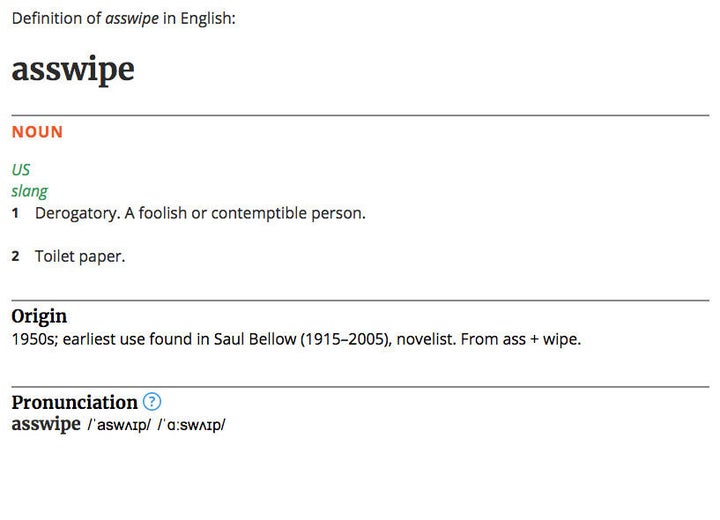Click the pronunciation help question mark icon
The height and width of the screenshot is (520, 720).
point(152,402)
